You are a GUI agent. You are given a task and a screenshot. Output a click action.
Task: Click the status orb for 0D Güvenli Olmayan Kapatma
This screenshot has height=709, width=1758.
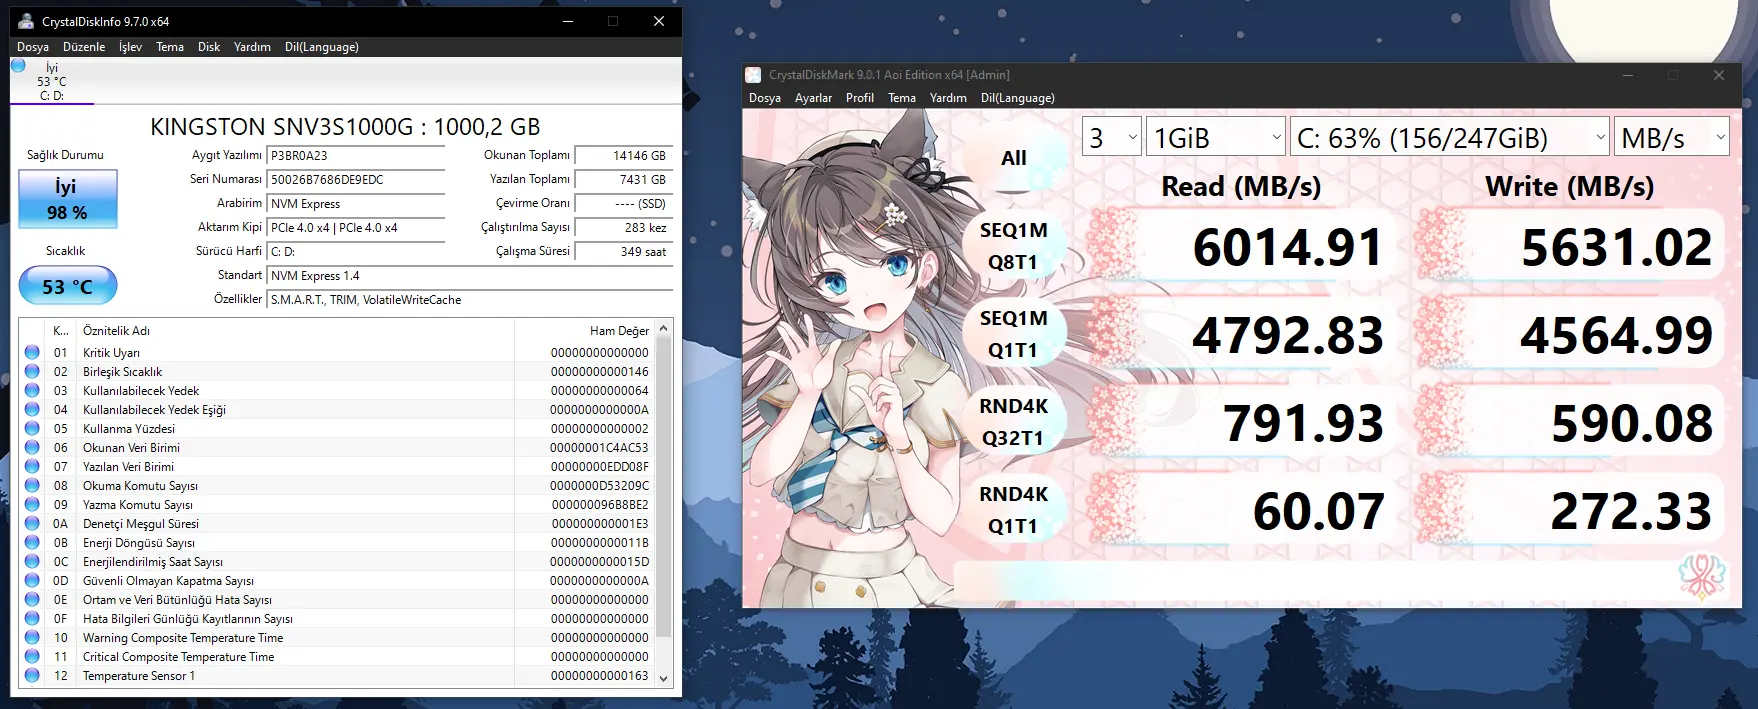pyautogui.click(x=32, y=580)
